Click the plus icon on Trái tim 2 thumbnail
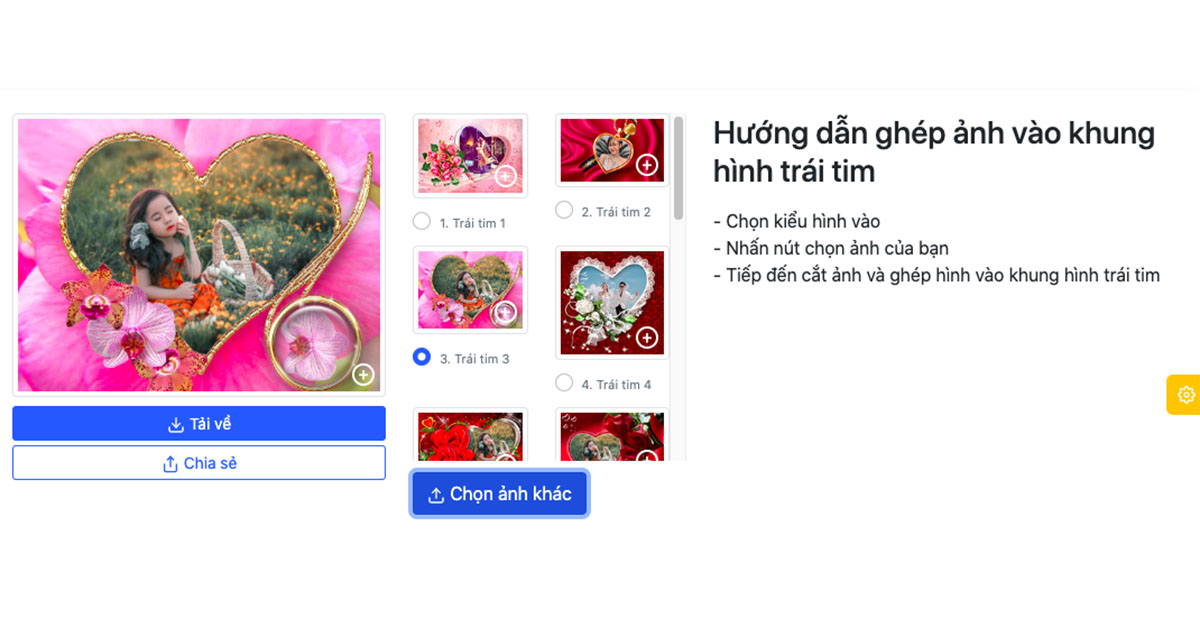 647,164
